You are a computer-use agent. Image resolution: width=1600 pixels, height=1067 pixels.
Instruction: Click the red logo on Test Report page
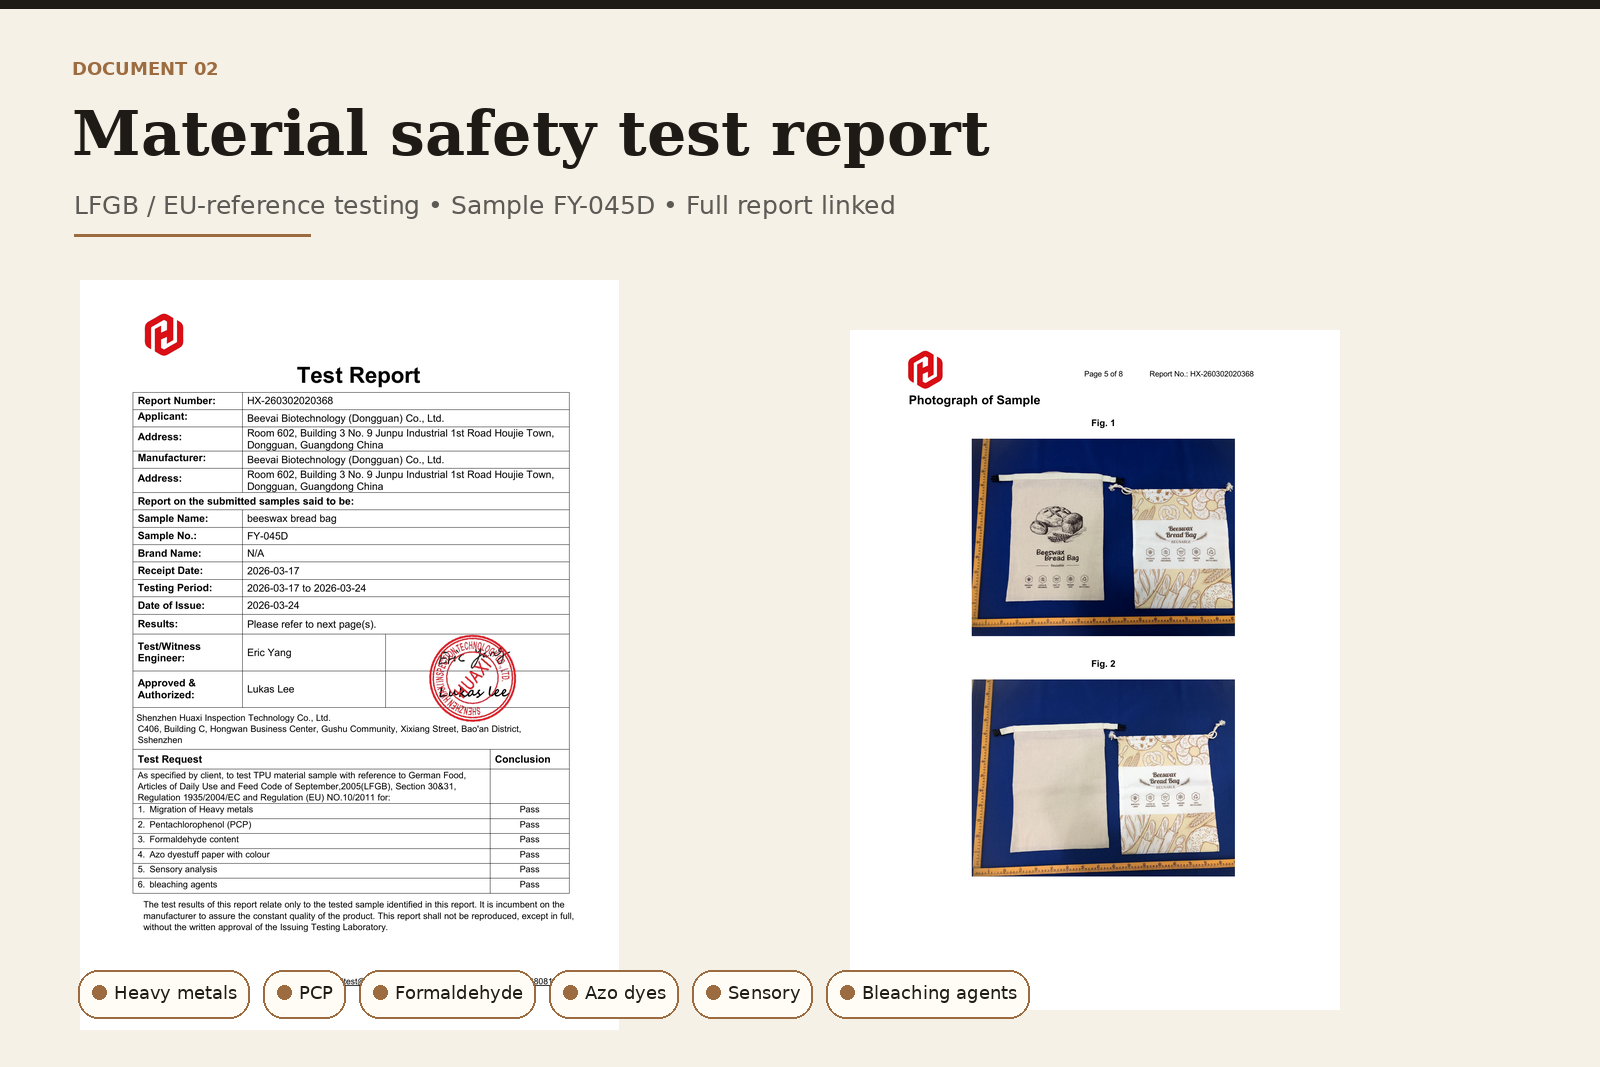(x=164, y=335)
